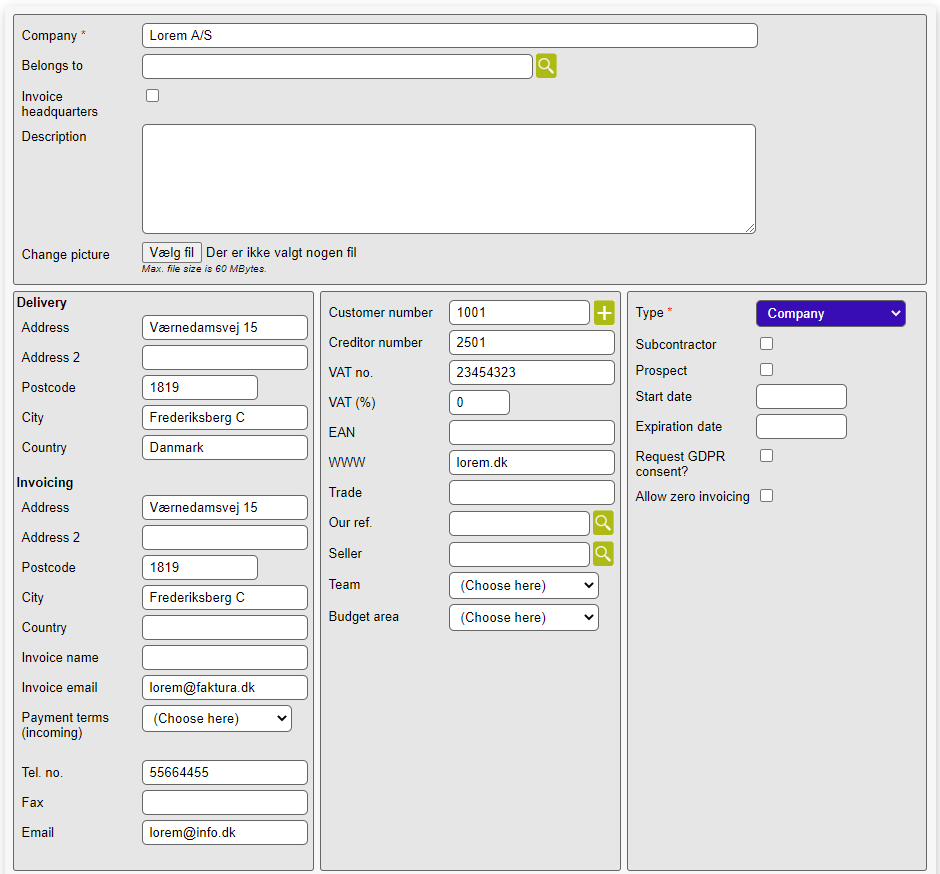The width and height of the screenshot is (940, 874).
Task: Open the Budget area dropdown
Action: (x=523, y=618)
